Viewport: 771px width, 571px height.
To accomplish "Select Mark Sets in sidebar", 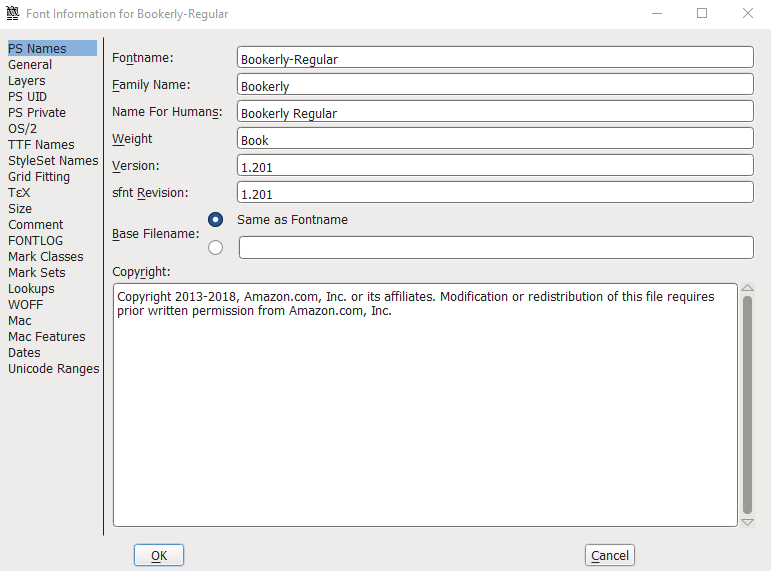I will tap(37, 272).
